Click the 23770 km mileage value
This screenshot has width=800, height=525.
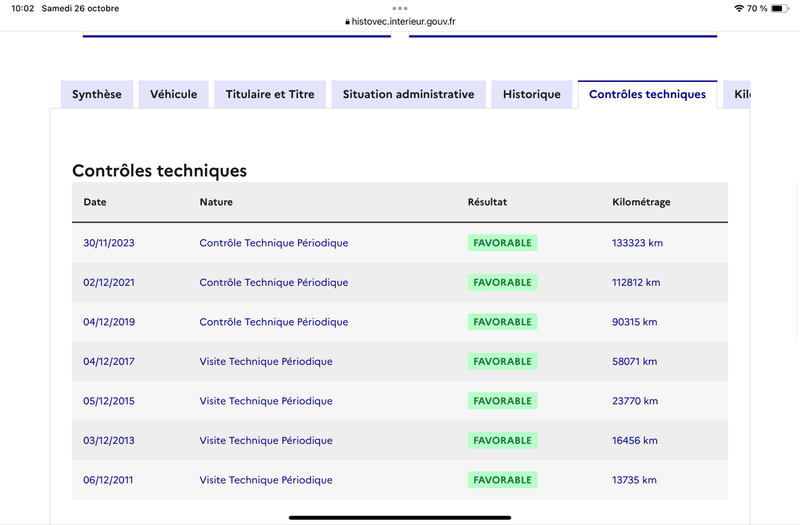pyautogui.click(x=635, y=401)
